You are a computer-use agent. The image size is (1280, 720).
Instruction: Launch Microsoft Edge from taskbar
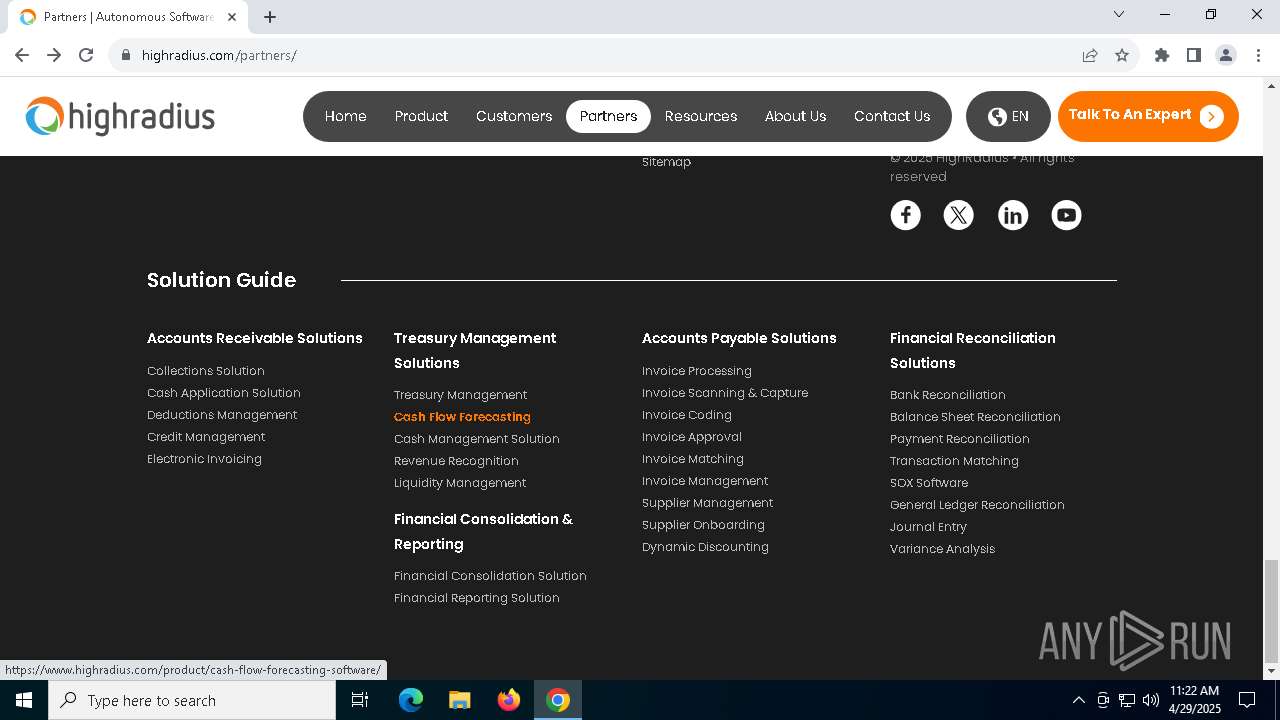(x=411, y=700)
